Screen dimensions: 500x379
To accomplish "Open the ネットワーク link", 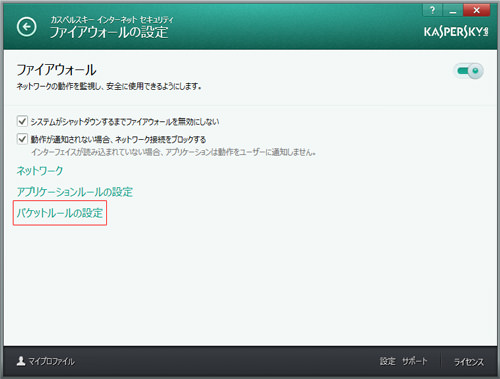I will 40,171.
